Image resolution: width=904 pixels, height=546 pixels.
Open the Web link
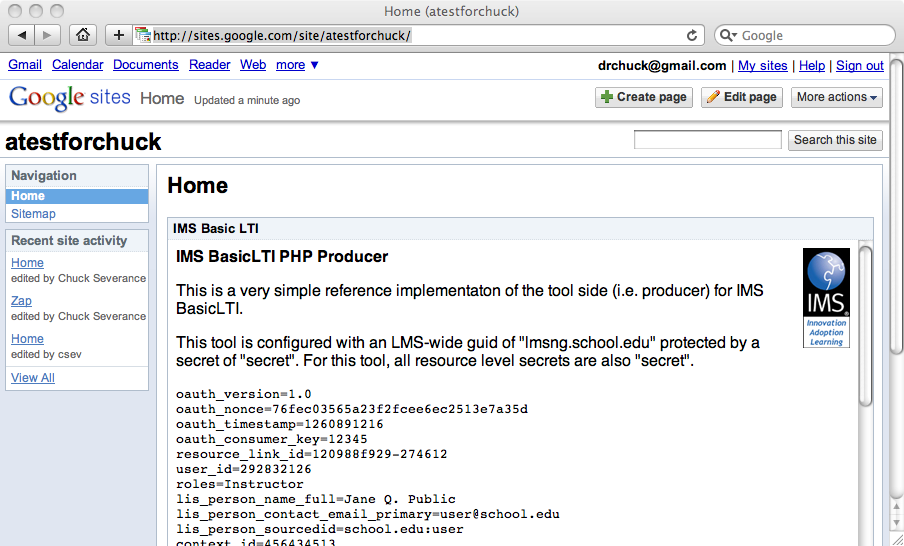[x=253, y=65]
